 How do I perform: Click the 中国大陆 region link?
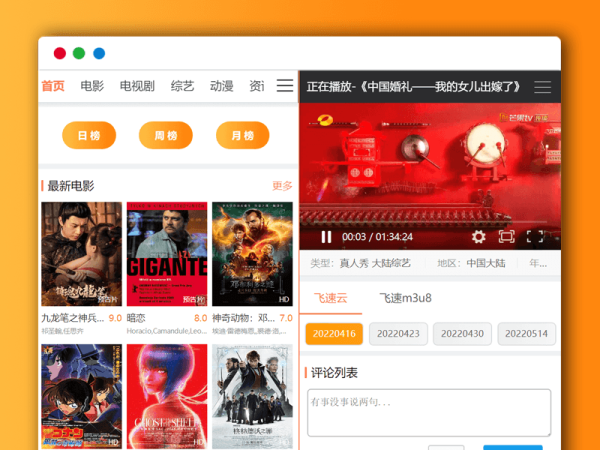486,263
